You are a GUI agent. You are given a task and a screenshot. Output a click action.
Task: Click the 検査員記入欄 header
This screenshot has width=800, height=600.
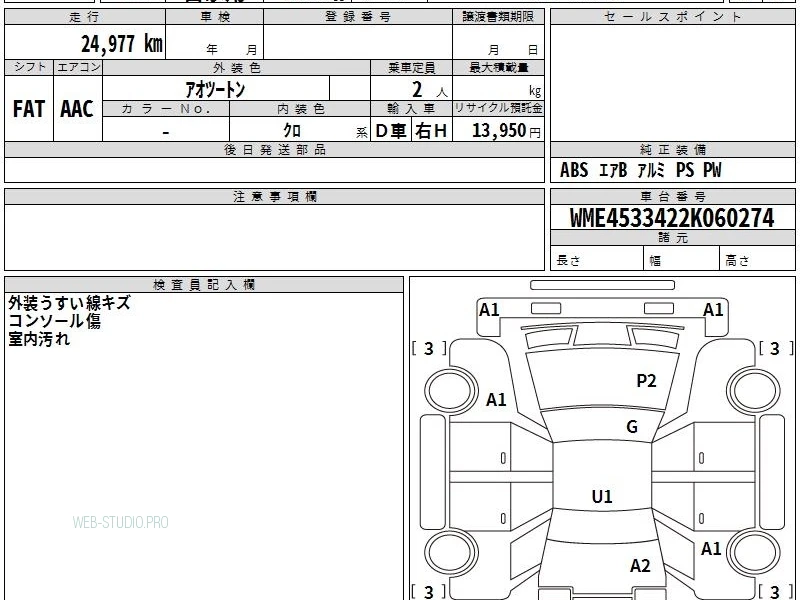[204, 285]
